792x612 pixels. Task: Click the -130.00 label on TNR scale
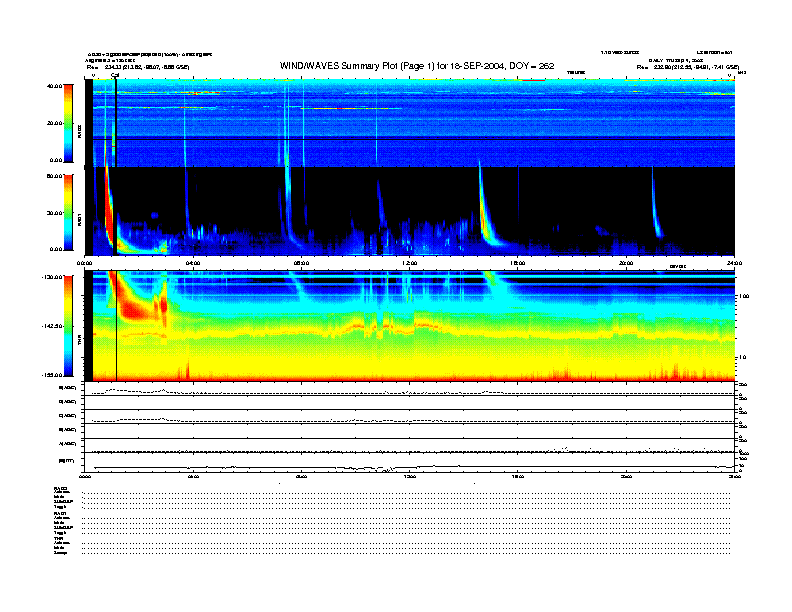(x=54, y=275)
